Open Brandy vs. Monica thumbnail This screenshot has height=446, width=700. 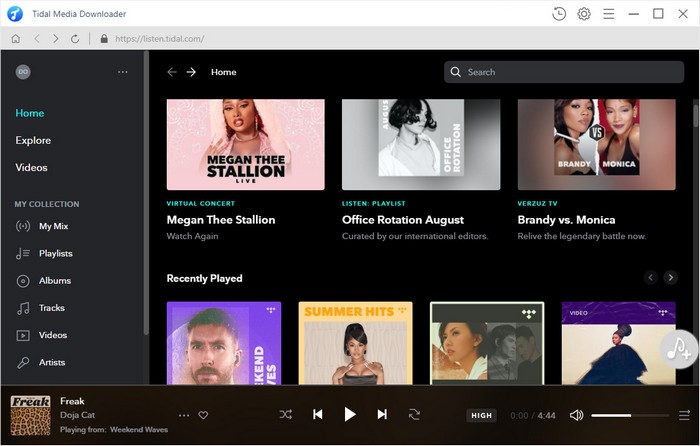[596, 144]
